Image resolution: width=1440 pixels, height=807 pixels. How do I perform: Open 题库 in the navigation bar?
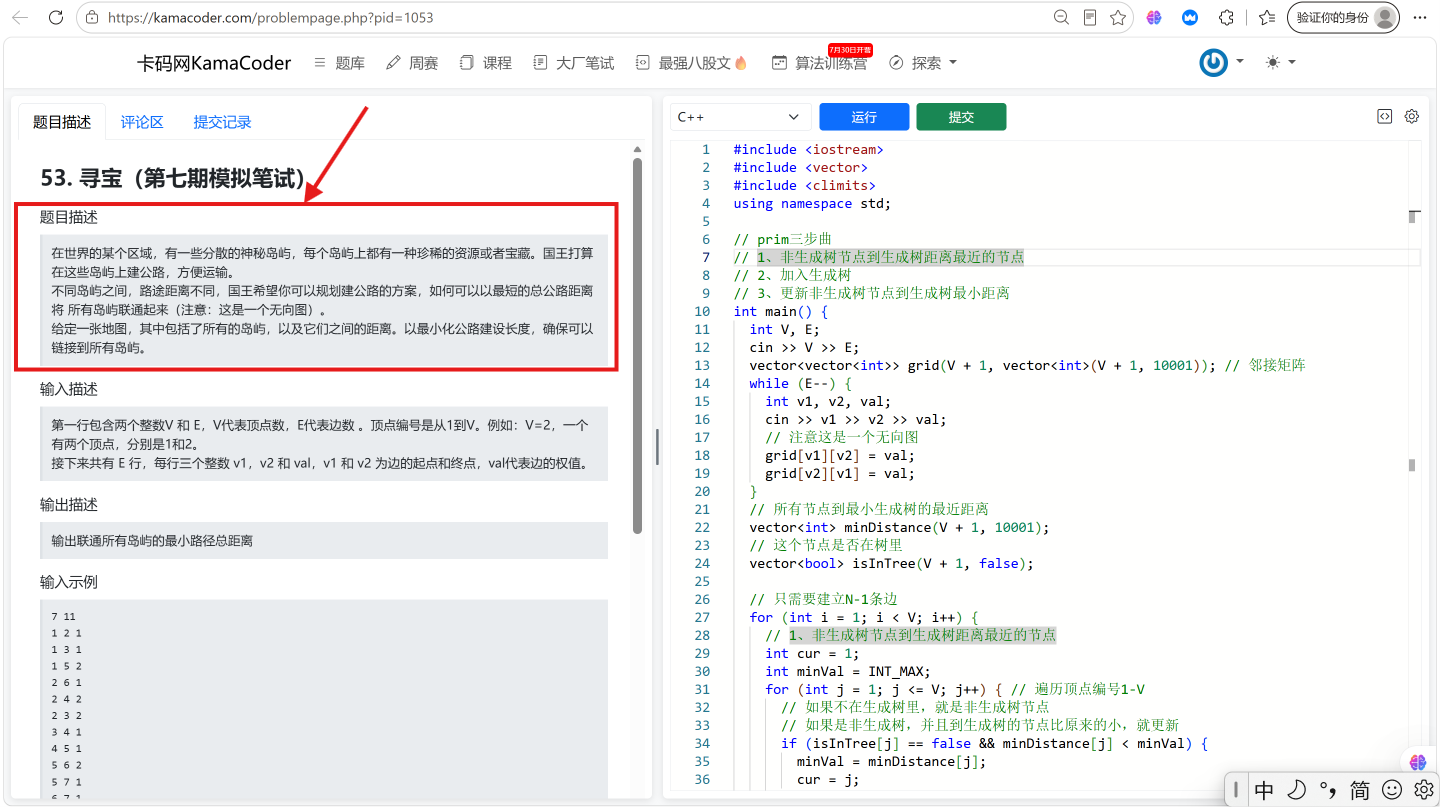(339, 62)
